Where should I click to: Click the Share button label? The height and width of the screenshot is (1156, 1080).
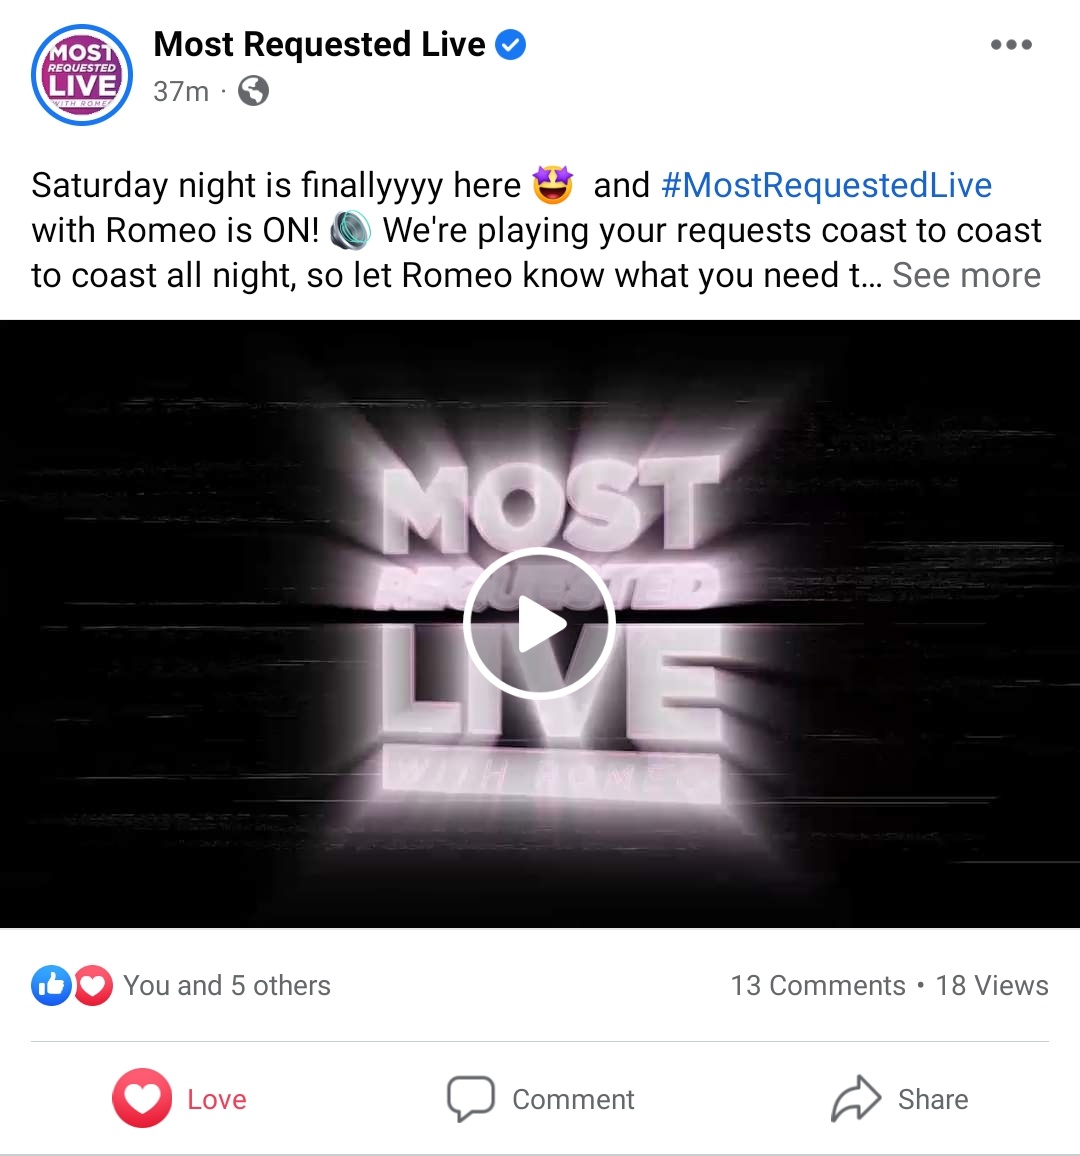[x=933, y=1099]
